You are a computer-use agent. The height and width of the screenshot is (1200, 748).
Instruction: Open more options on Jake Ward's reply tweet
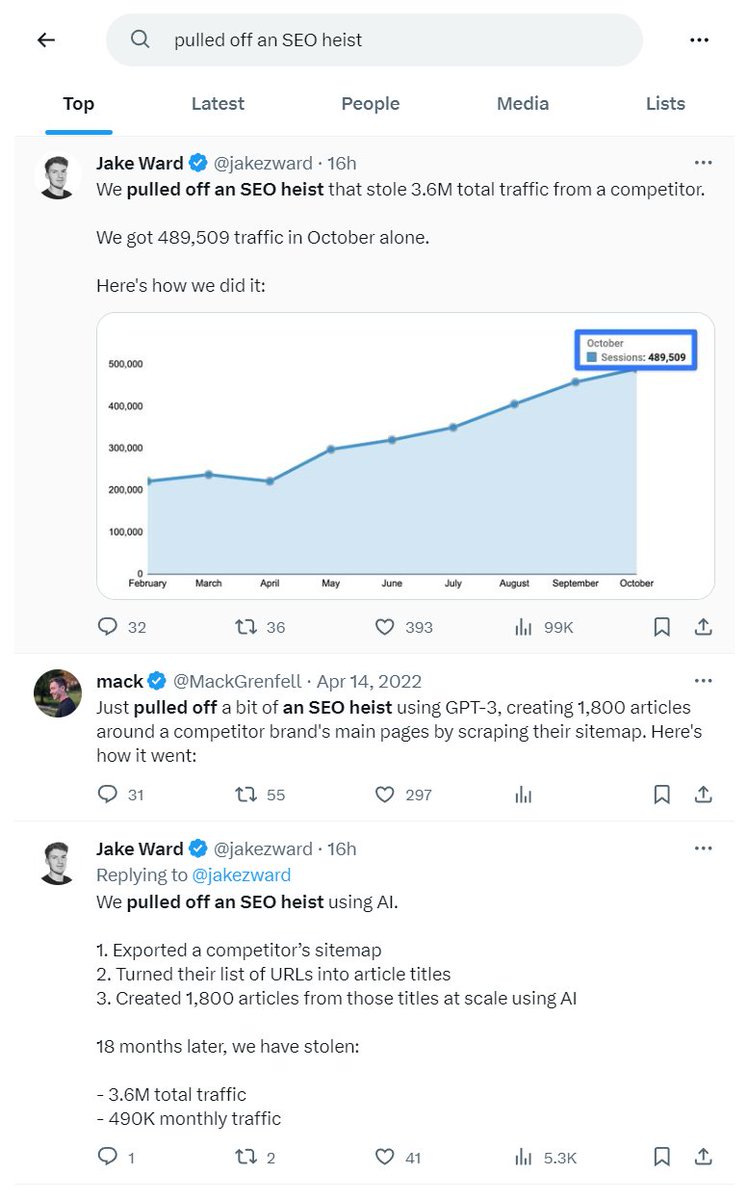click(x=703, y=849)
